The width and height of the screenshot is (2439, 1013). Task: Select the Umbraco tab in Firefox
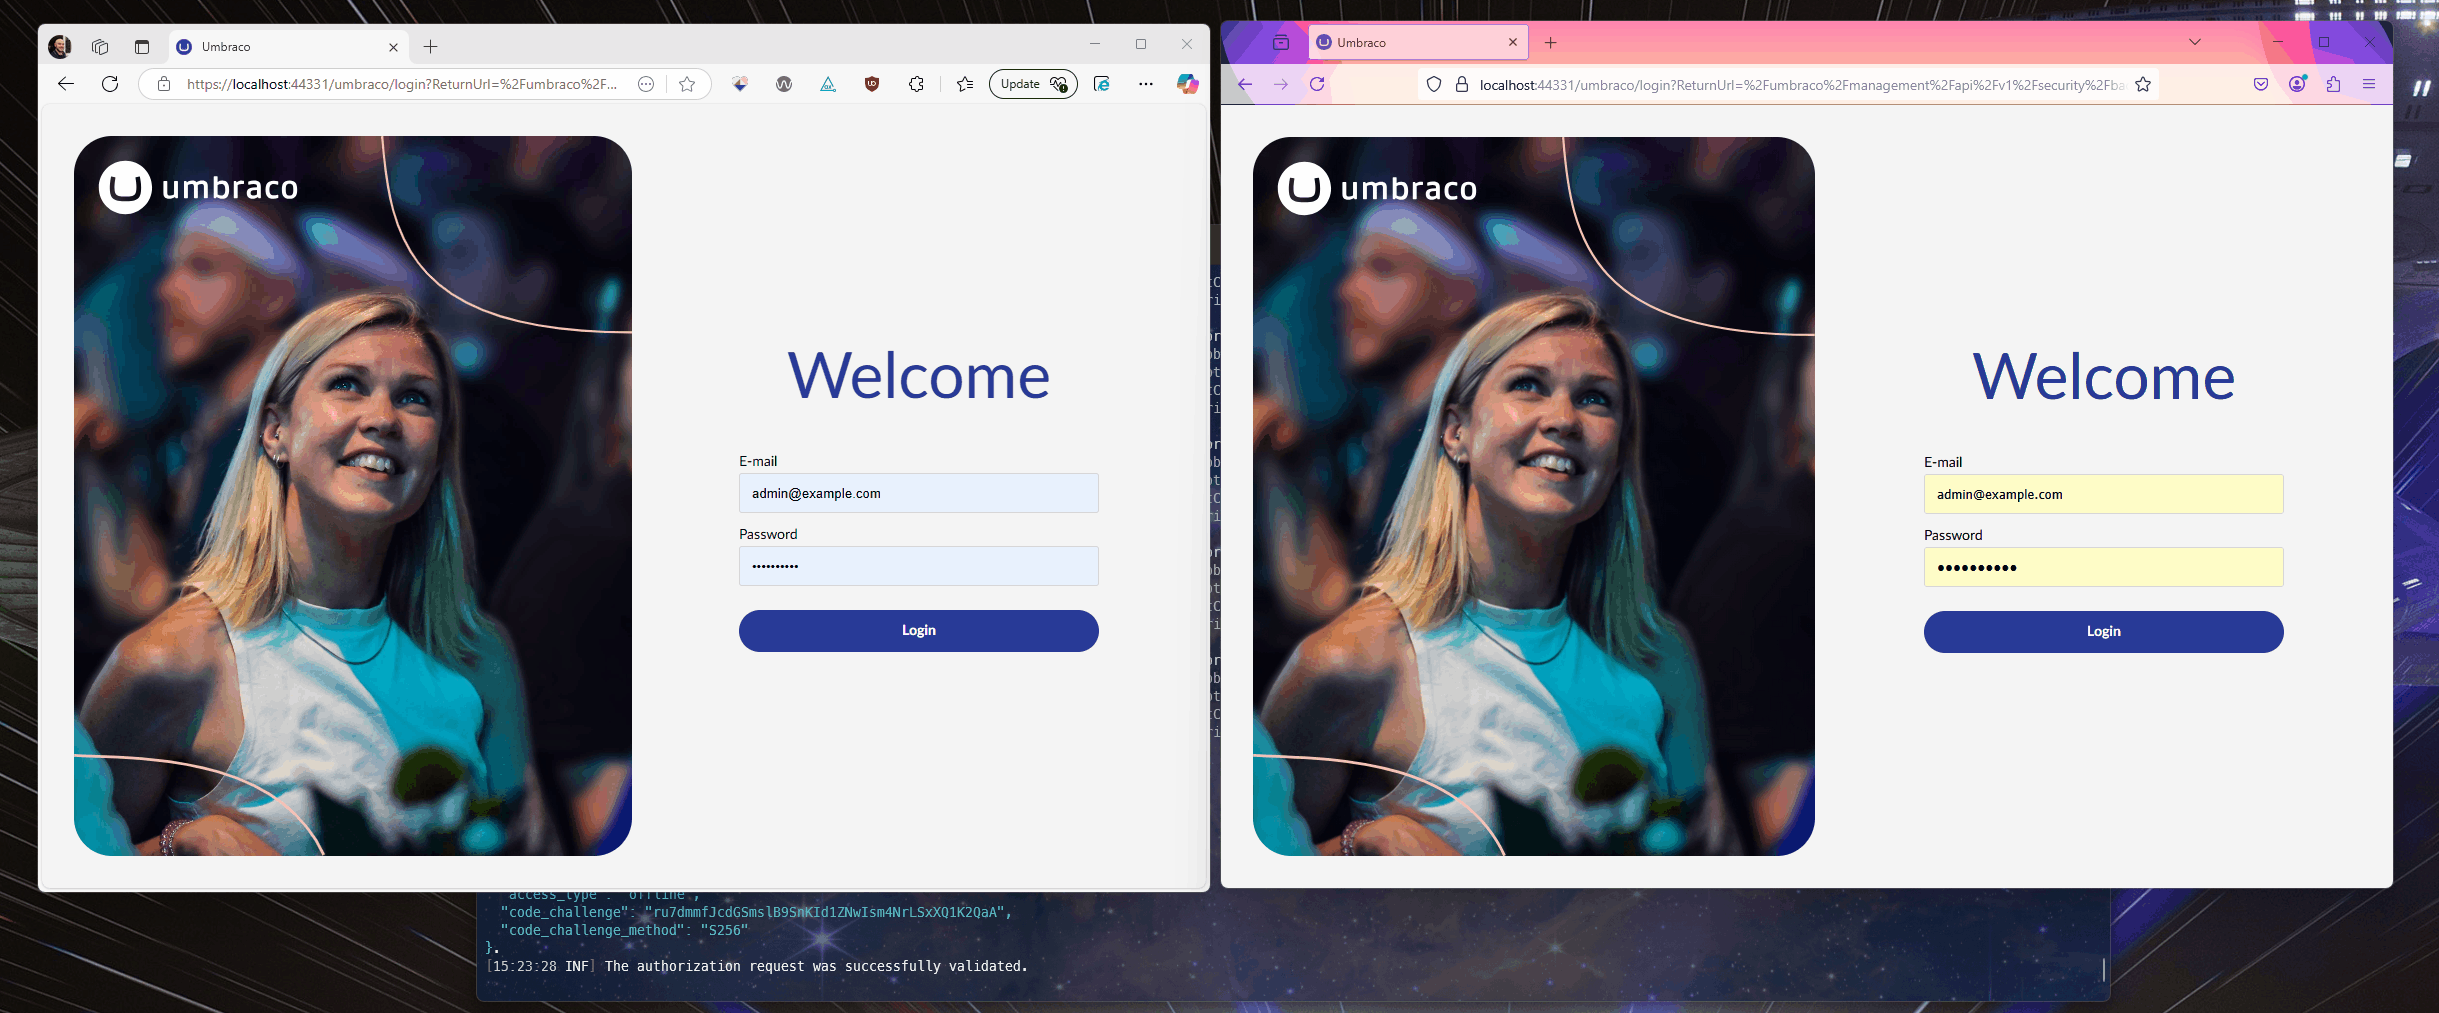point(1418,42)
